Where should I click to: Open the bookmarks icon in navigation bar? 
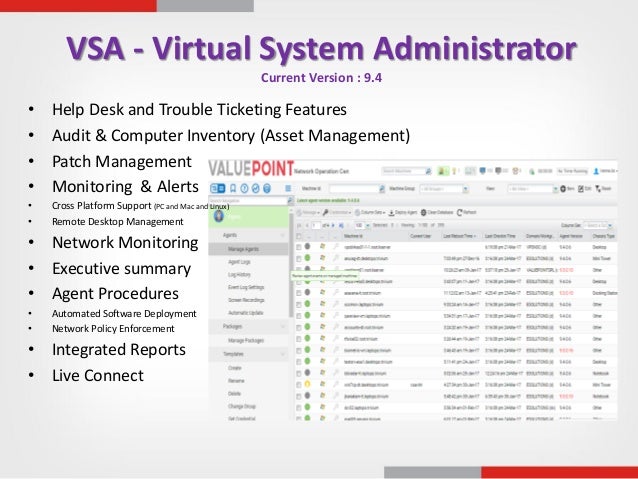pos(233,188)
